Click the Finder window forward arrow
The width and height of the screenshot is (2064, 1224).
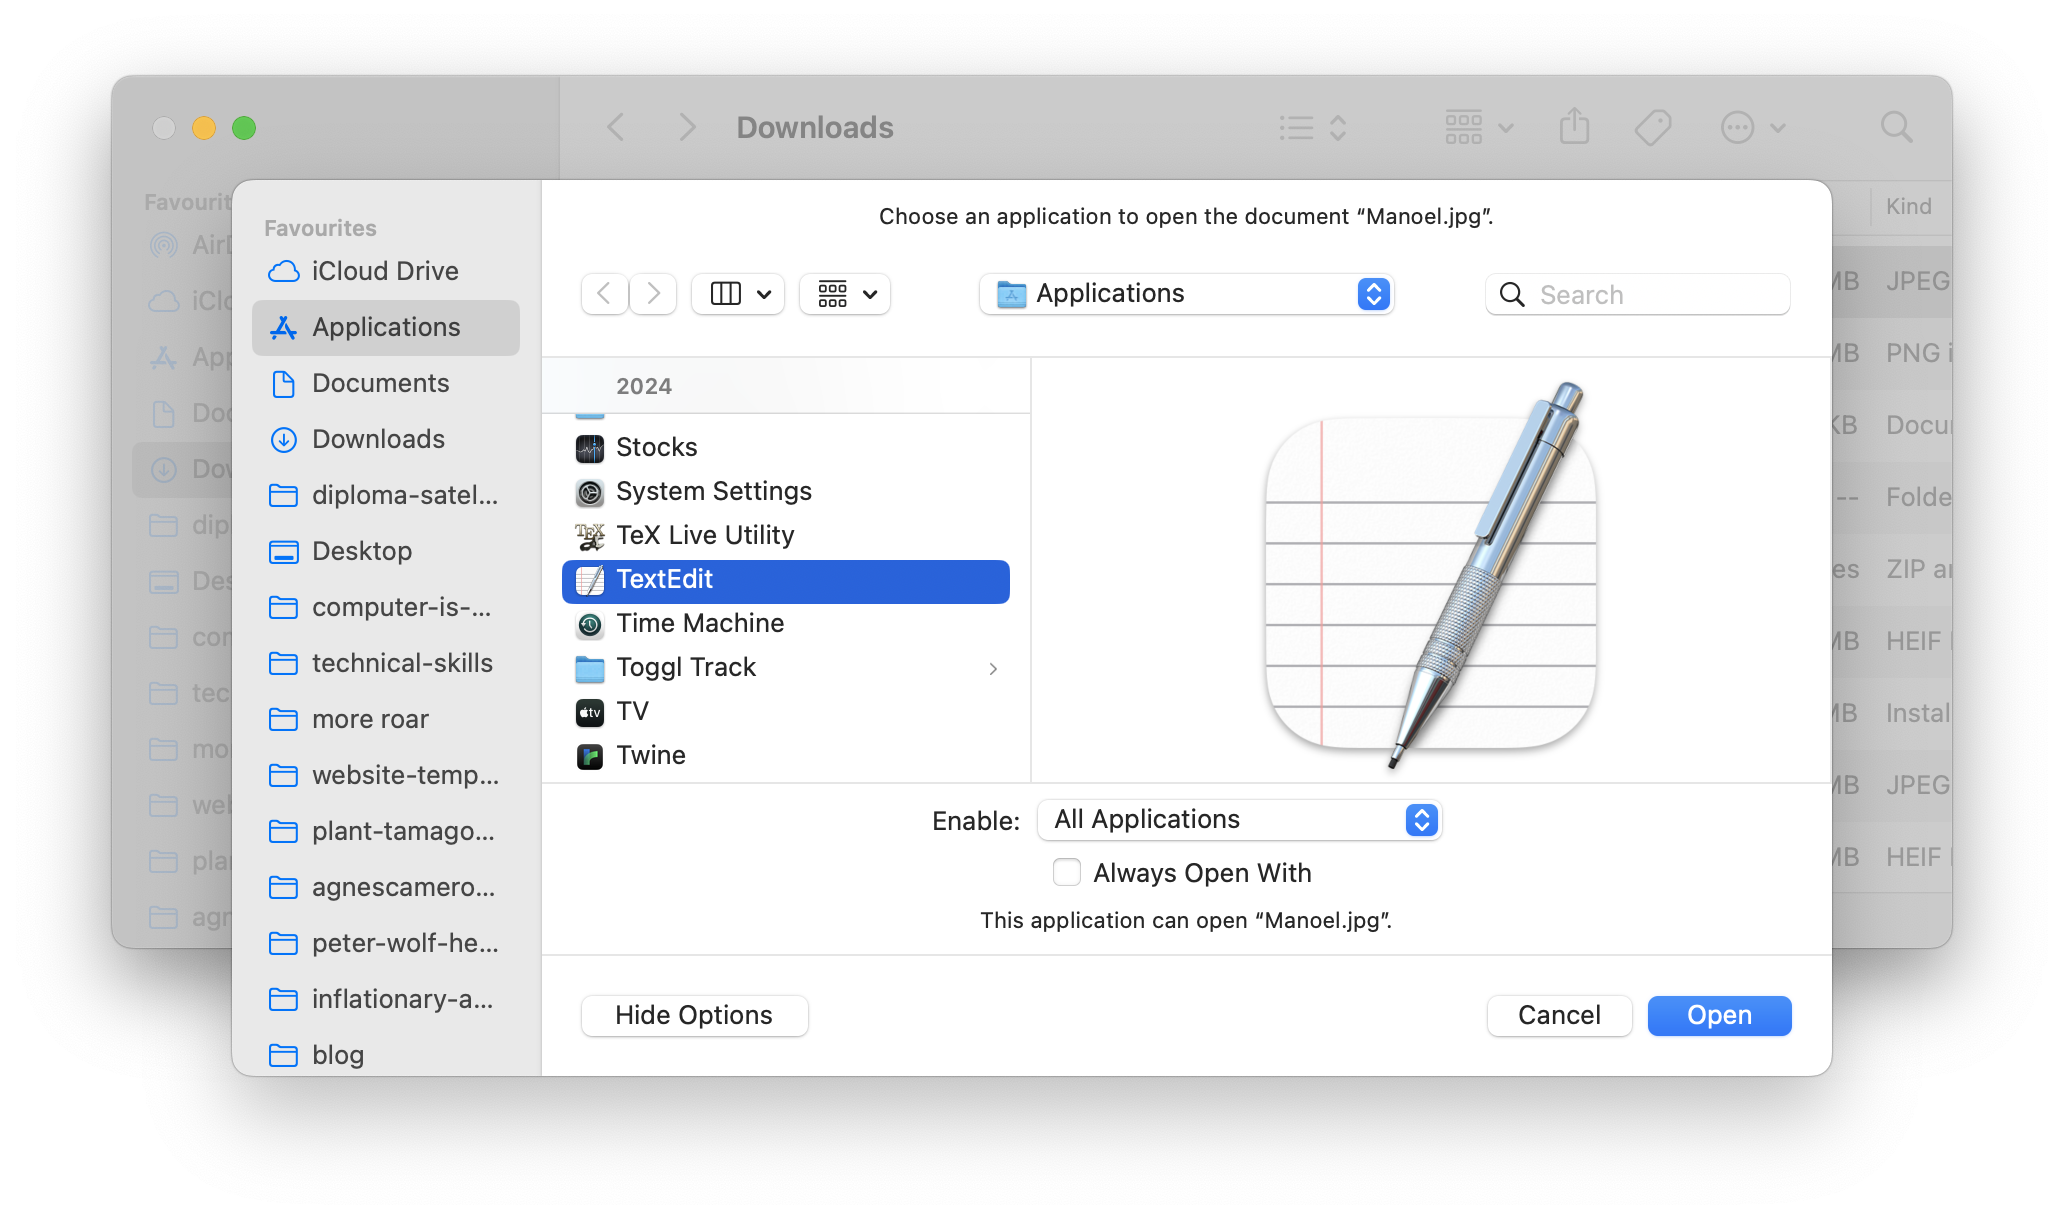pos(687,128)
